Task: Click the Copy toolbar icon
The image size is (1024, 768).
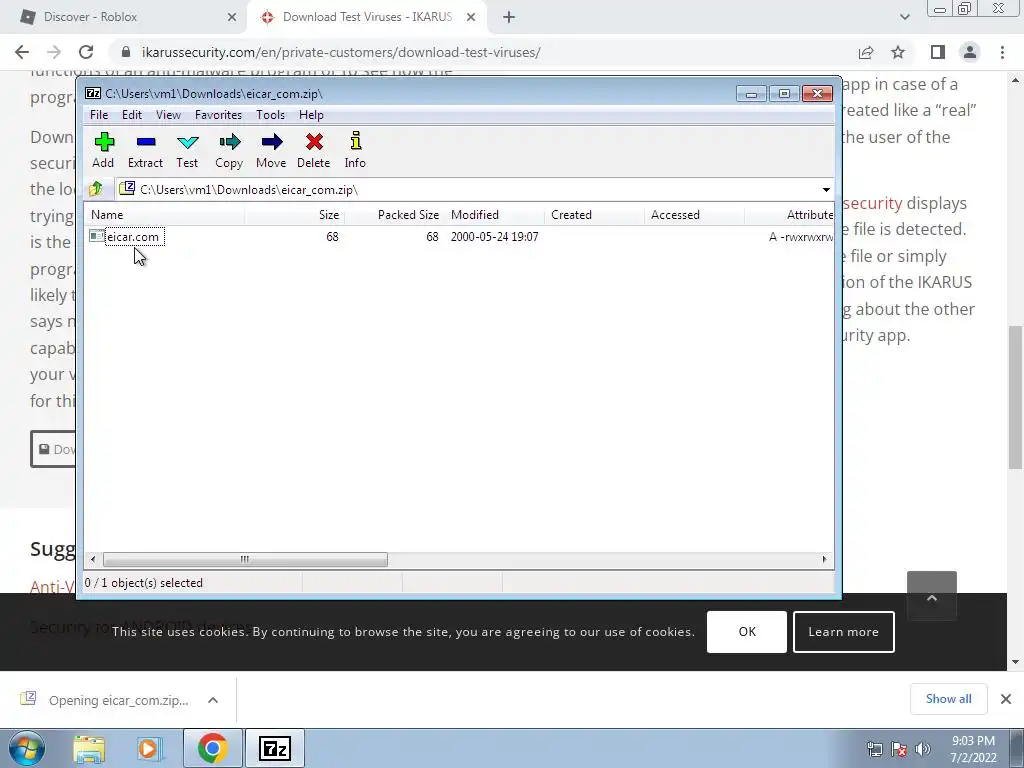Action: pyautogui.click(x=229, y=150)
